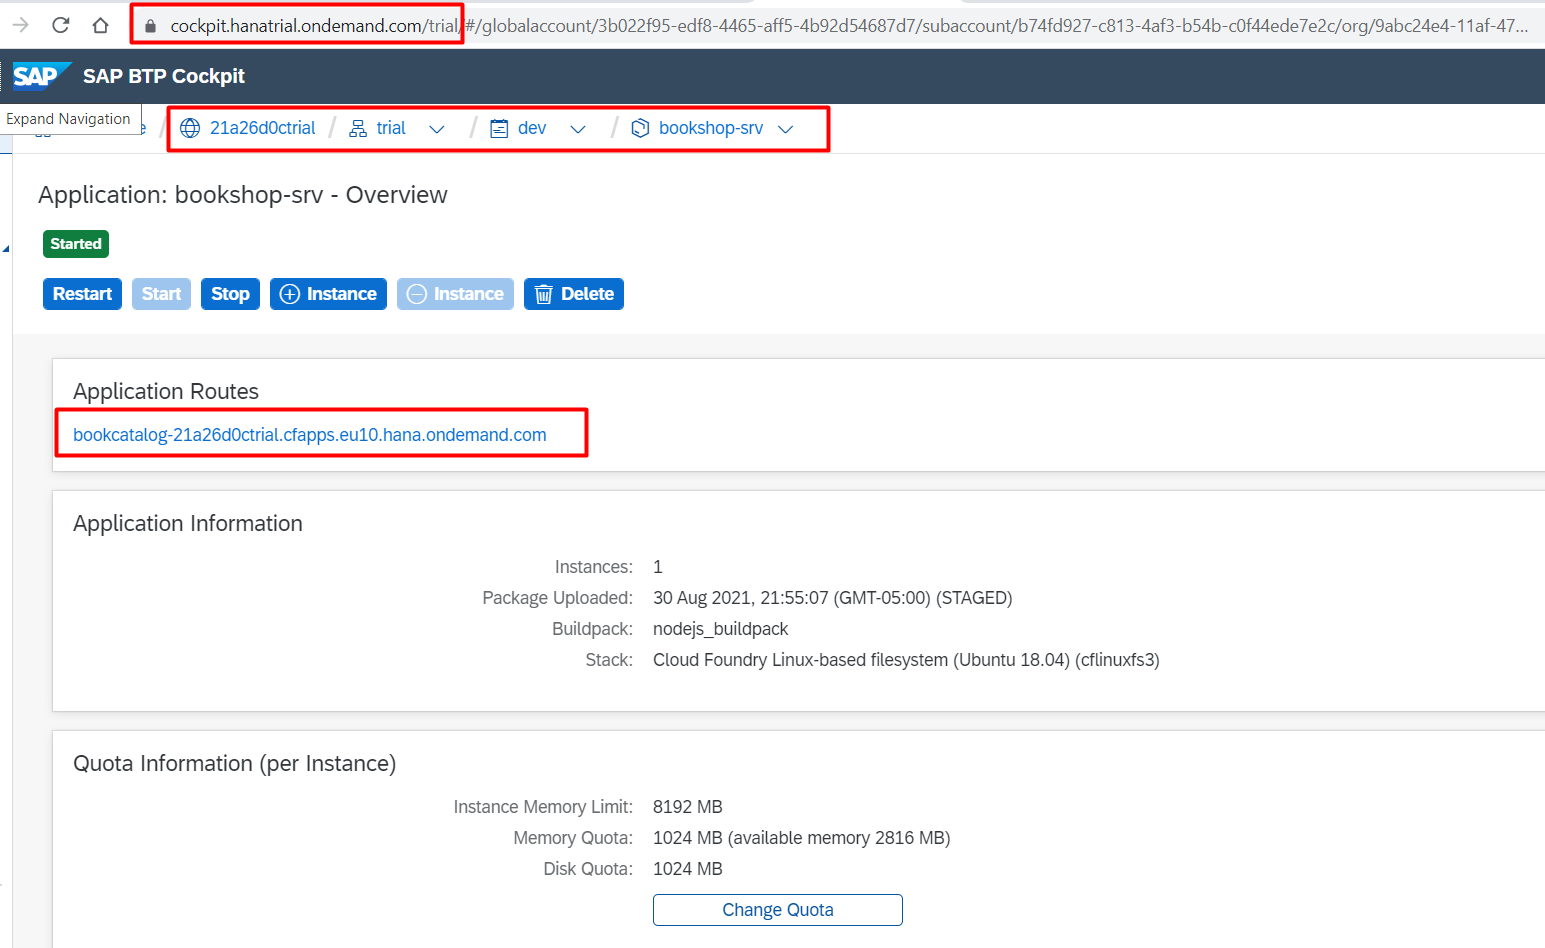Viewport: 1545px width, 948px height.
Task: Go to the browser home page icon
Action: click(x=100, y=25)
